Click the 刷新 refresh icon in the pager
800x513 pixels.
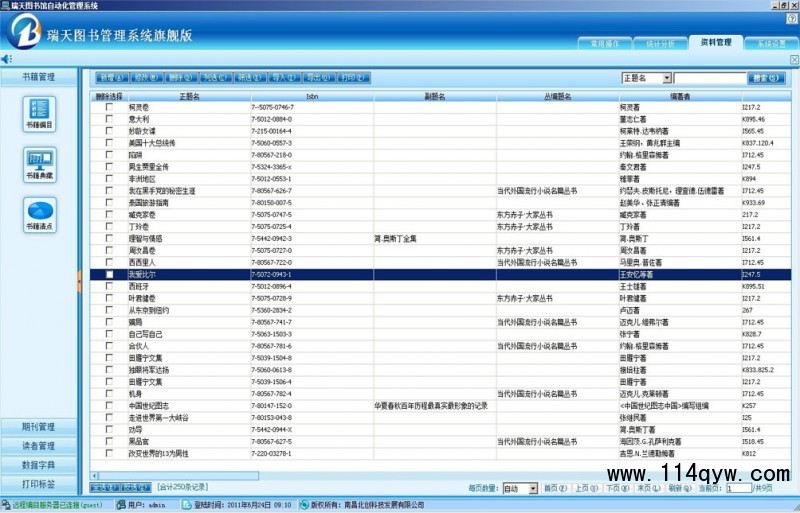pos(674,488)
